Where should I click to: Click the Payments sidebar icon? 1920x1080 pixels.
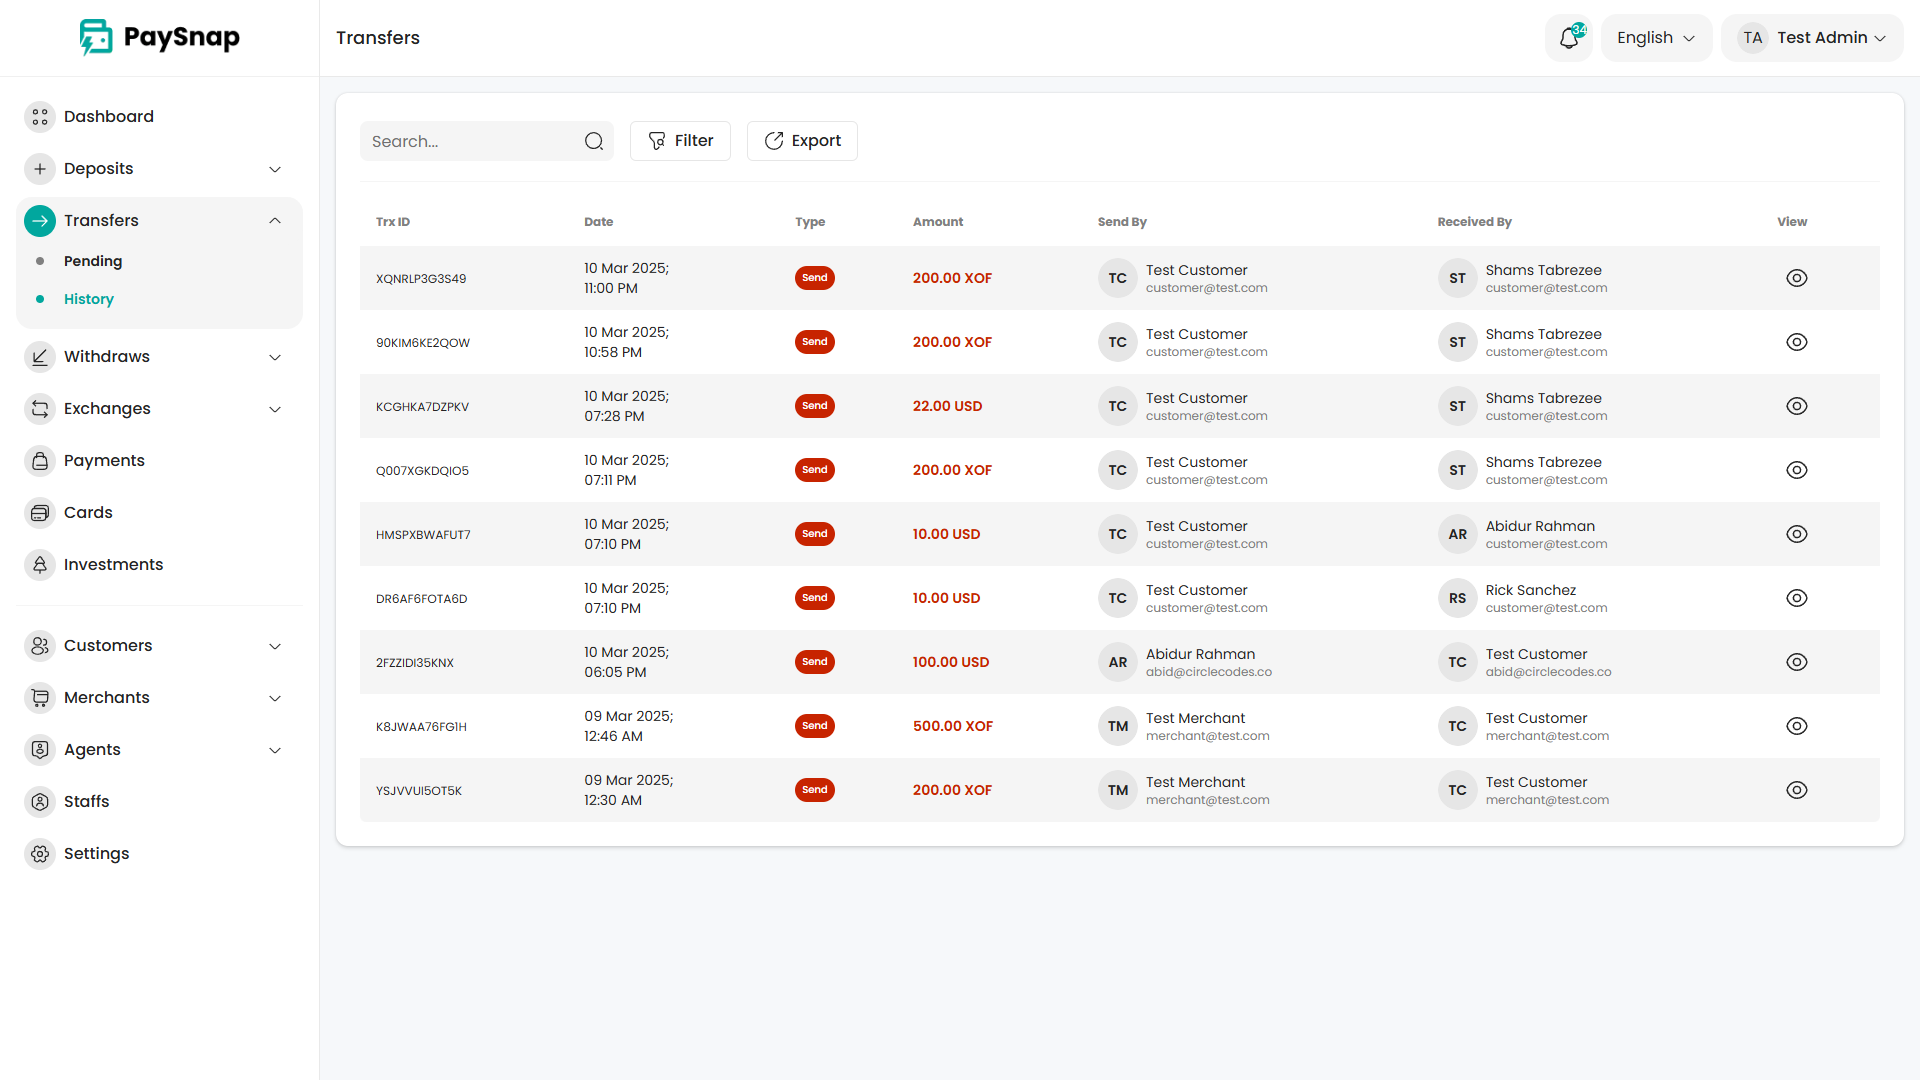tap(40, 461)
